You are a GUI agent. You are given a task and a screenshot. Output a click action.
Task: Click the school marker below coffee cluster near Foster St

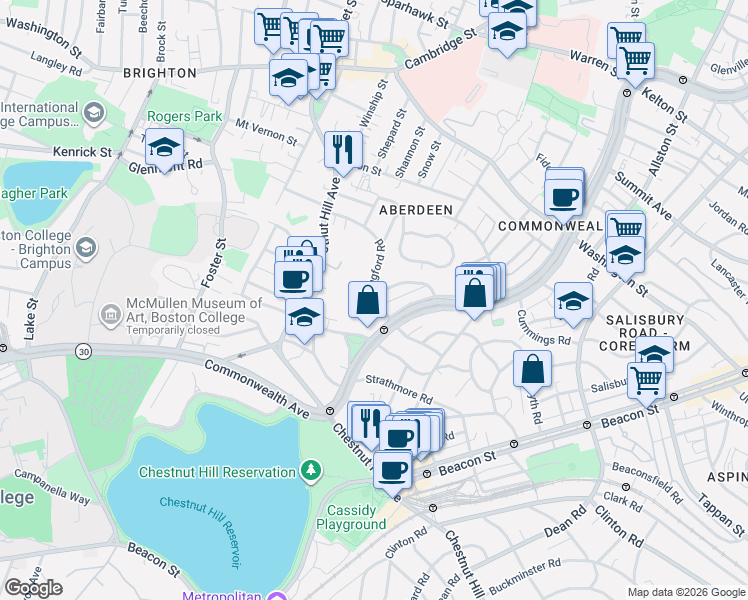tap(304, 319)
